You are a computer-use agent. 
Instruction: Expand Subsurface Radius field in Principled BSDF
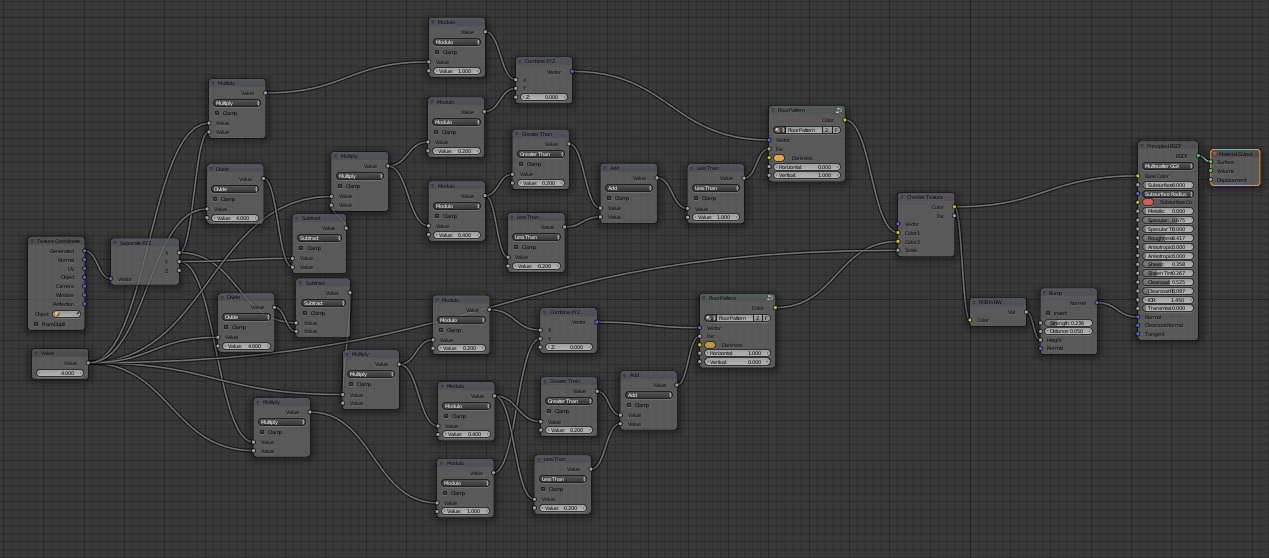(x=1168, y=194)
